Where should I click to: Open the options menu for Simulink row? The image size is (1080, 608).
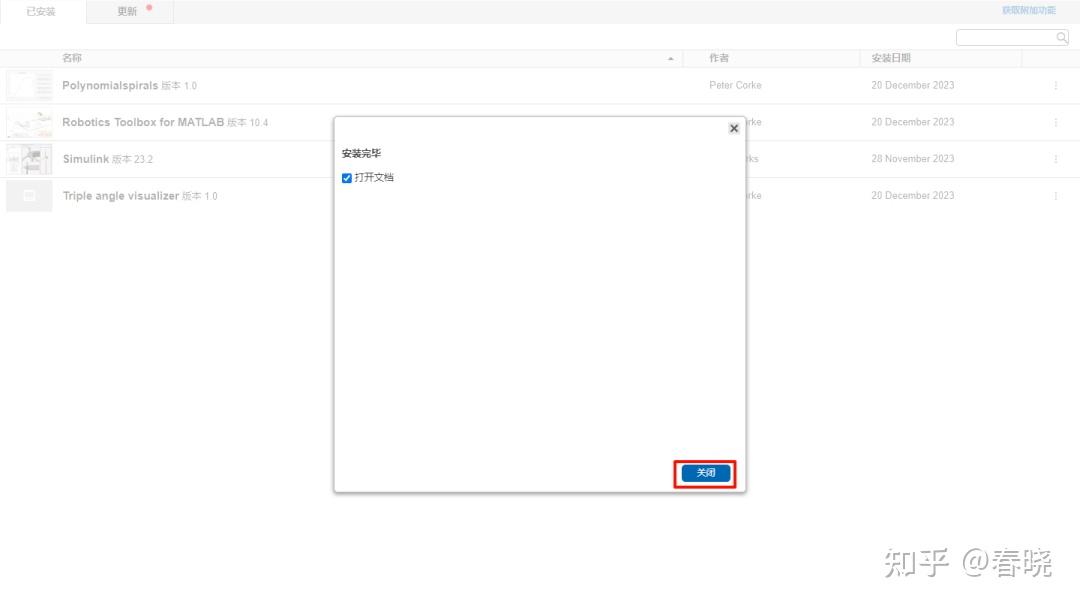tap(1056, 158)
